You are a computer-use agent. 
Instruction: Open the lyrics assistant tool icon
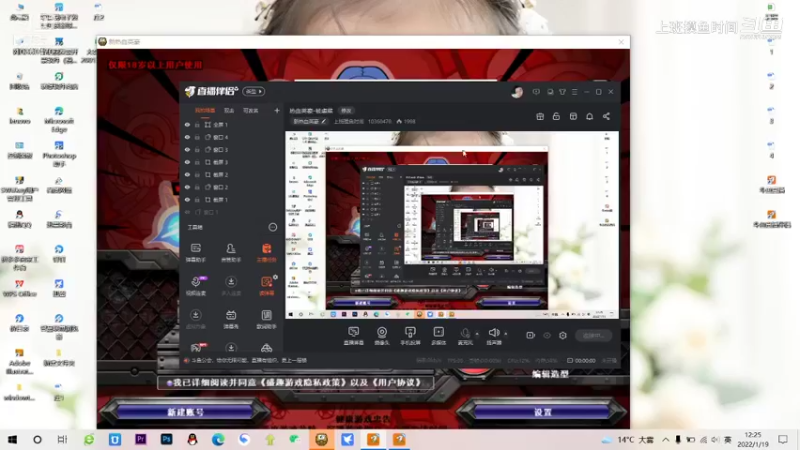coord(266,319)
